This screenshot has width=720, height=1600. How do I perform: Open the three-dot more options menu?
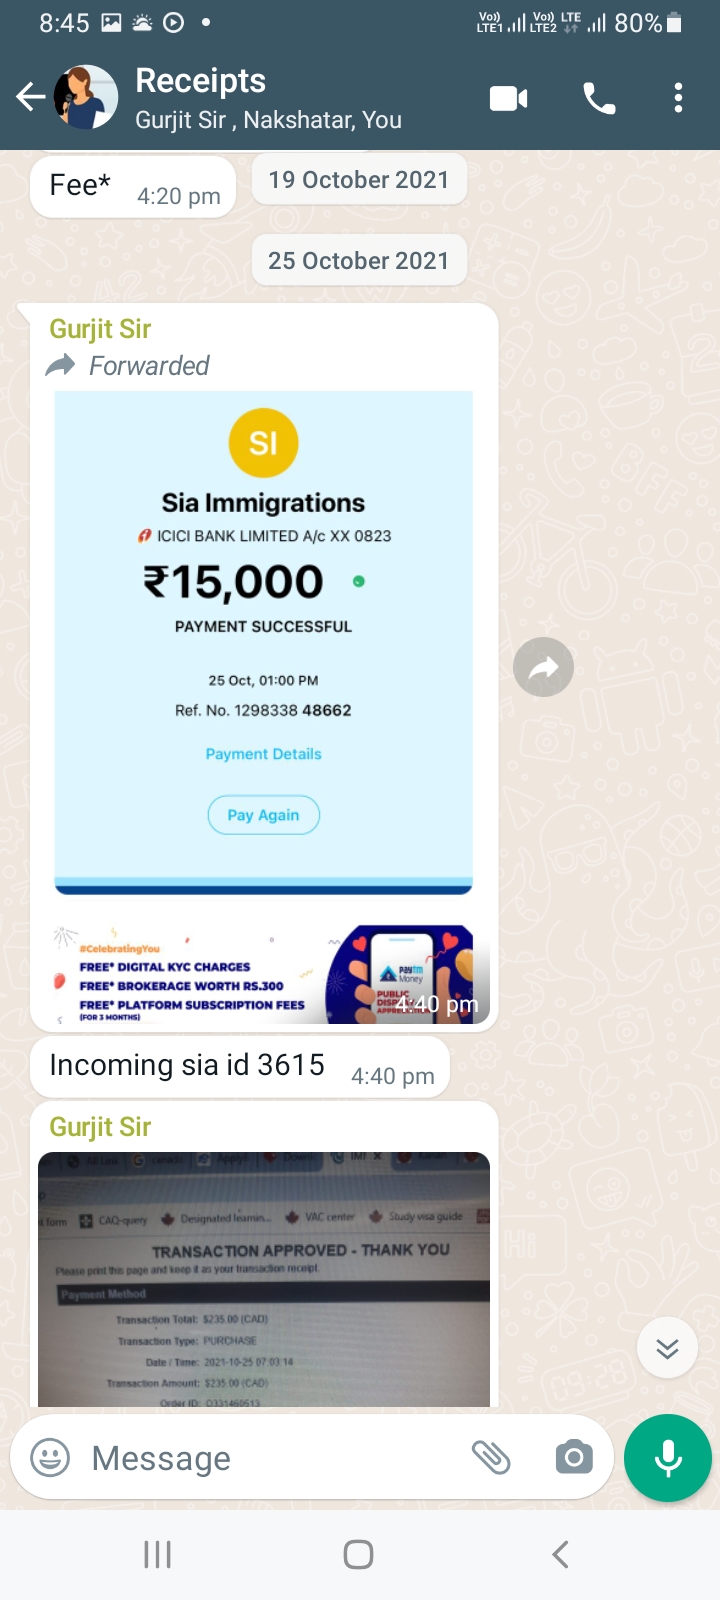click(679, 98)
